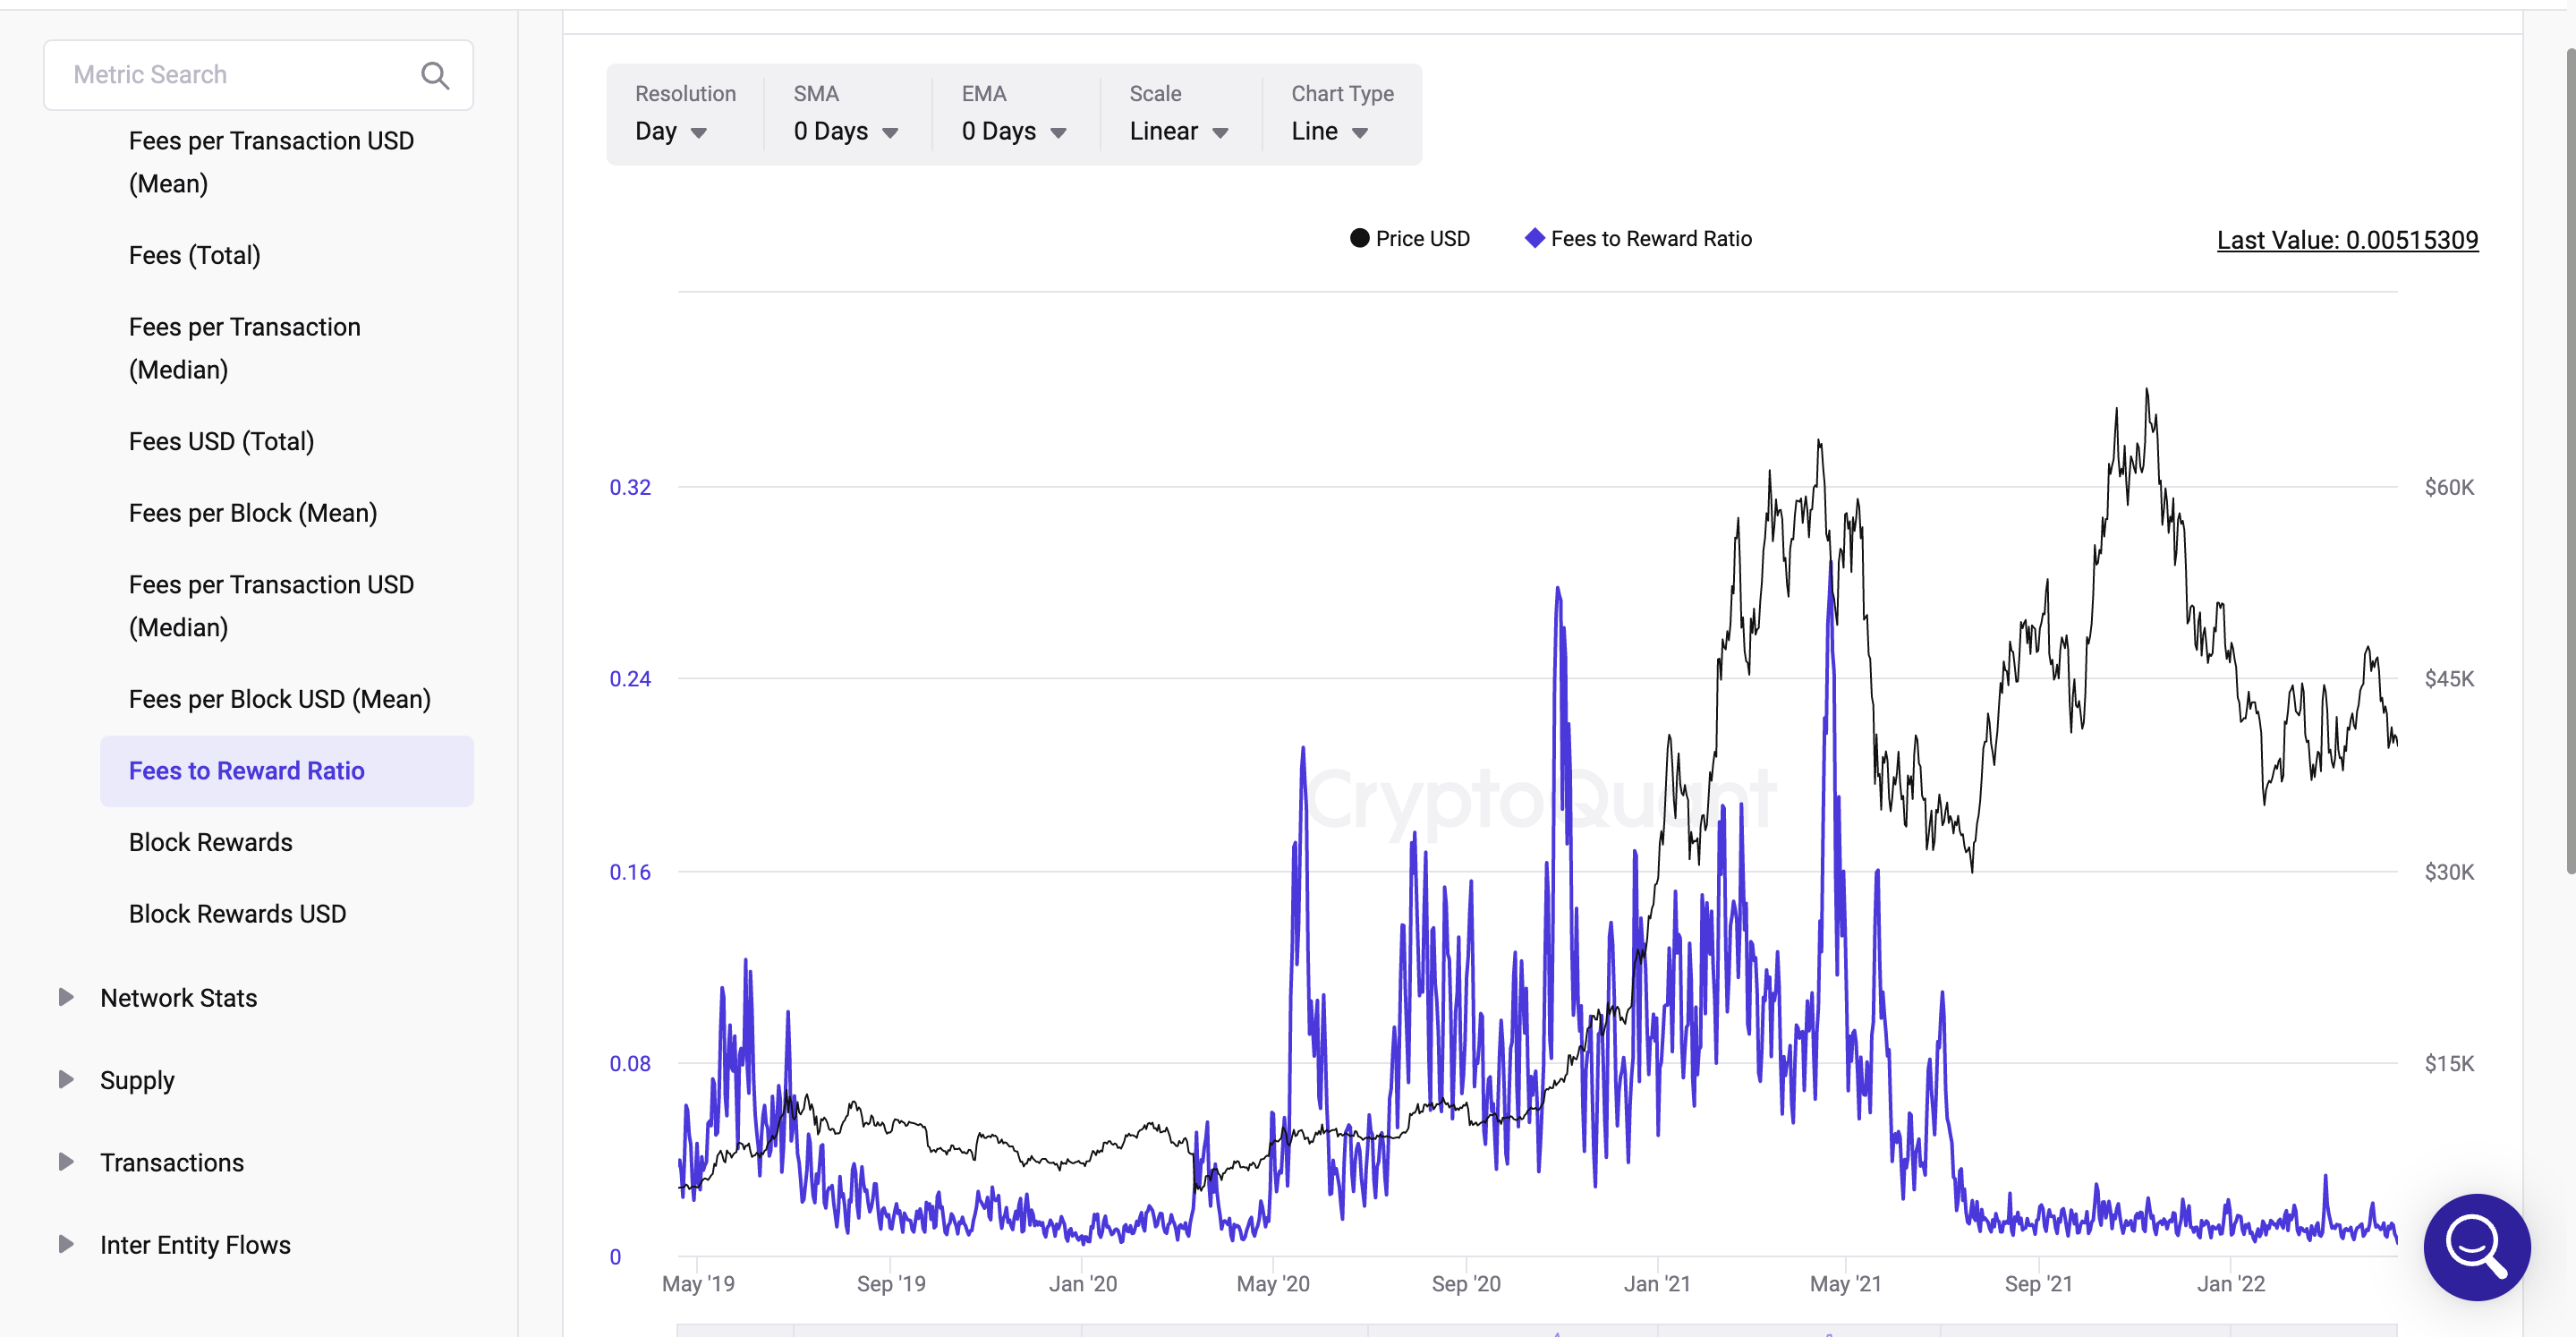Click the May '20 x-axis label
The height and width of the screenshot is (1337, 2576).
[1273, 1283]
